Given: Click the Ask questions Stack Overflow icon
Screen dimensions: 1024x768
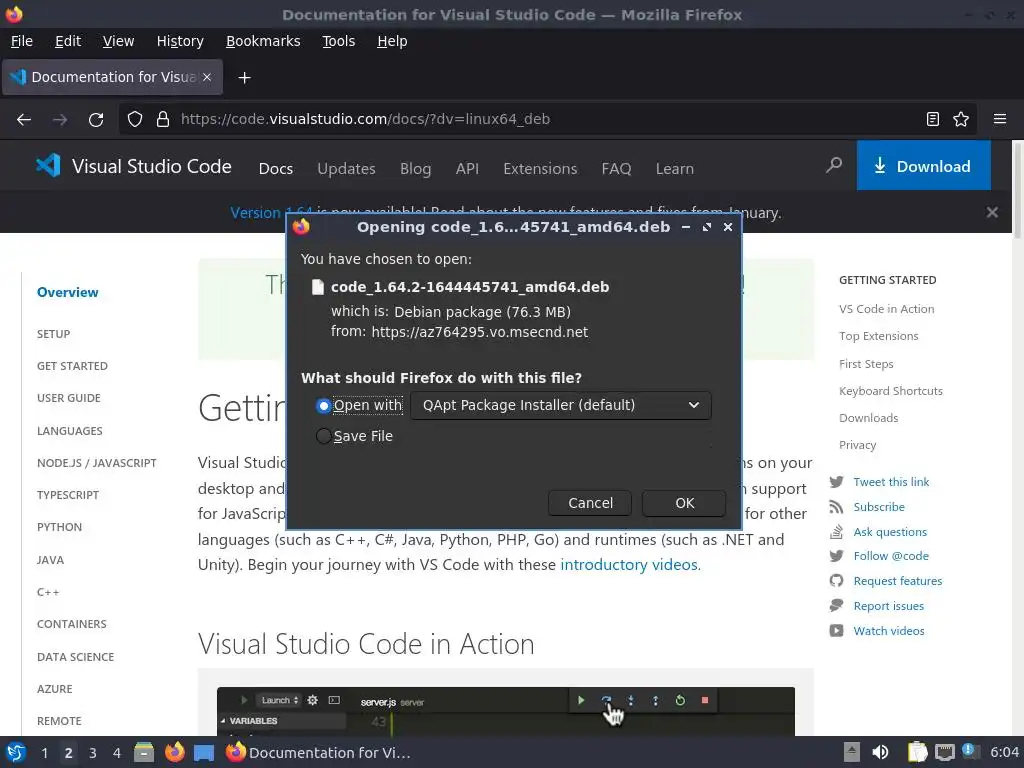Looking at the screenshot, I should pyautogui.click(x=837, y=532).
